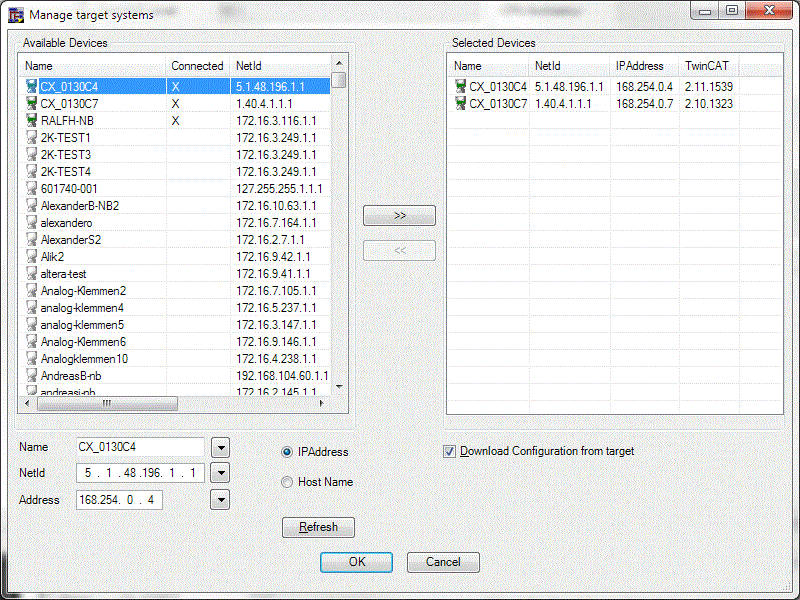Close the Manage target systems dialog
The height and width of the screenshot is (600, 800).
(769, 10)
